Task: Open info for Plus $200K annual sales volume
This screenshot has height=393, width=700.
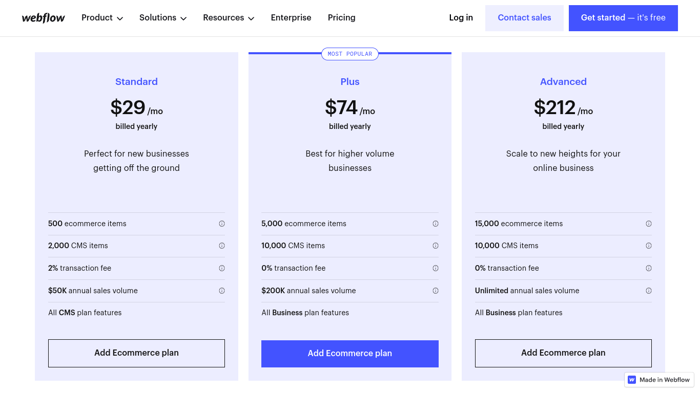Action: 435,291
